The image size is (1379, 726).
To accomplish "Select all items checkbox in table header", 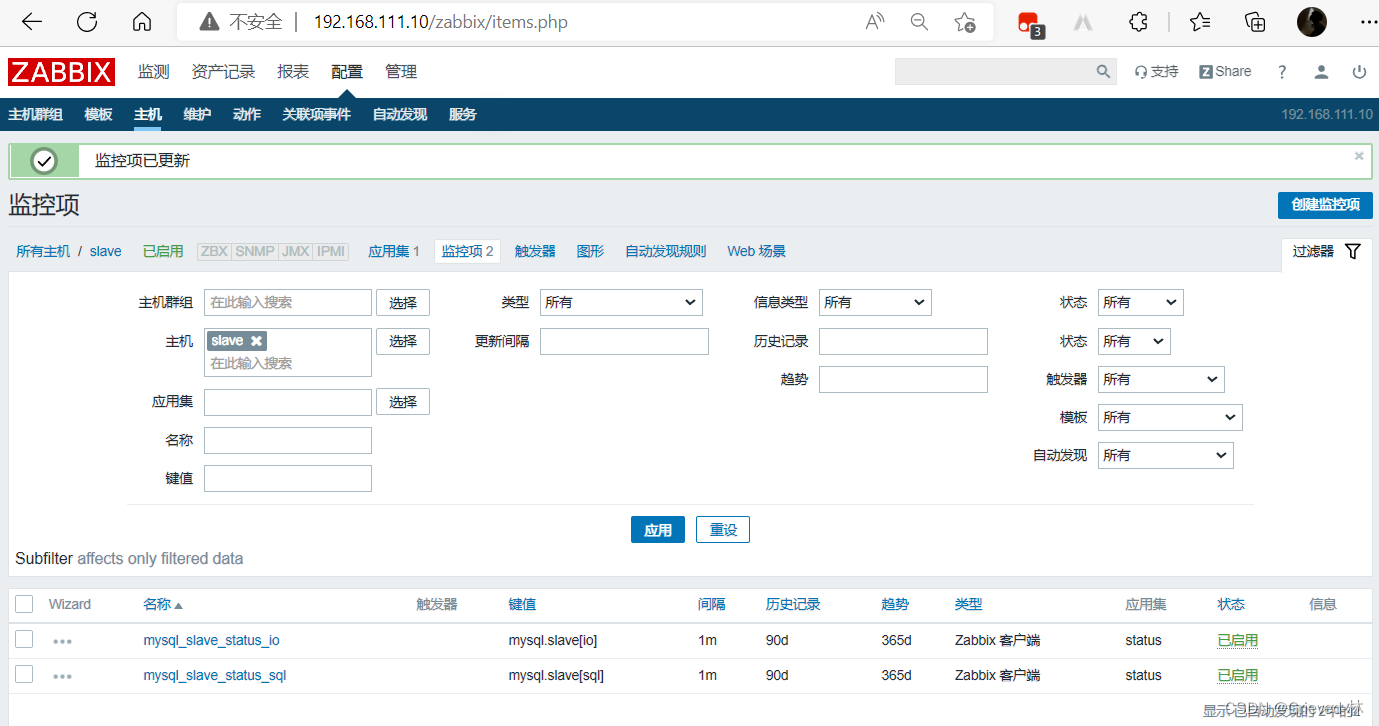I will coord(25,604).
